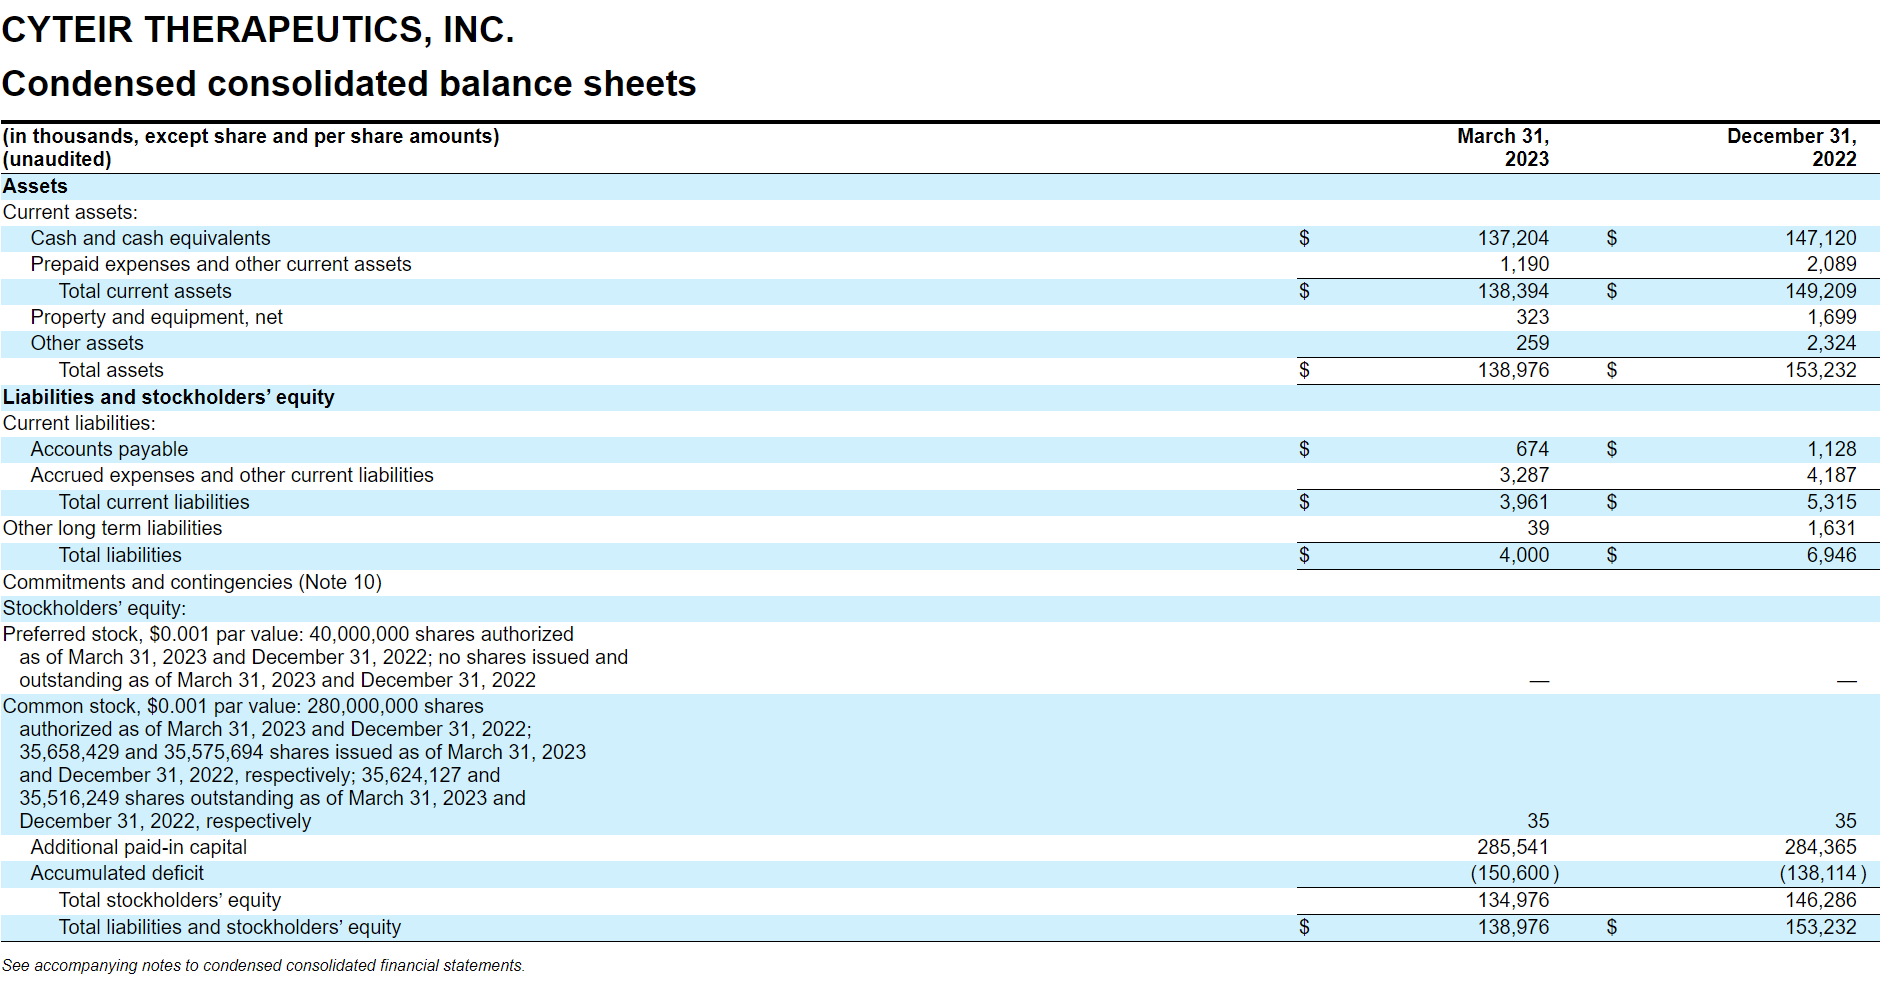Click the value 285,541

1513,847
